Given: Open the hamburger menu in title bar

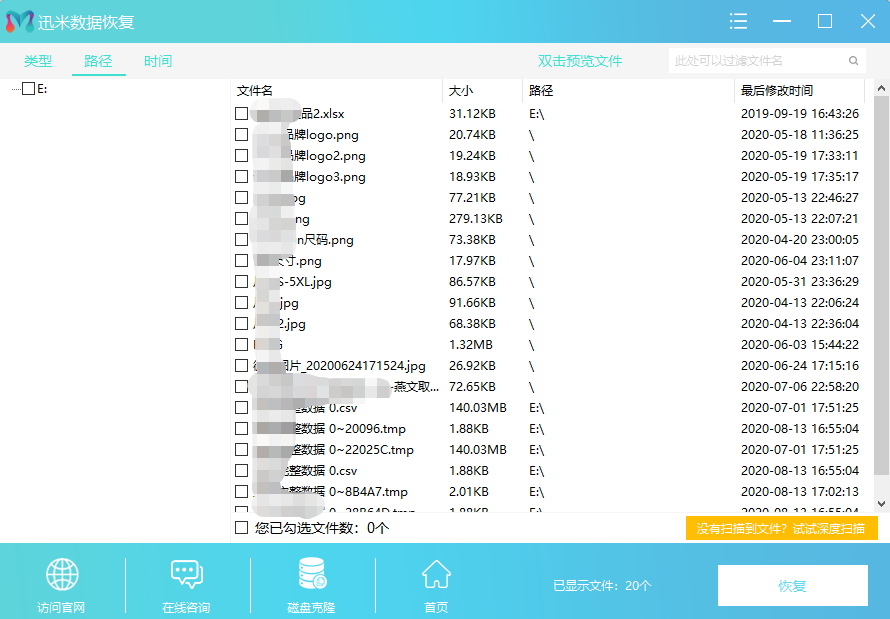Looking at the screenshot, I should click(x=738, y=21).
